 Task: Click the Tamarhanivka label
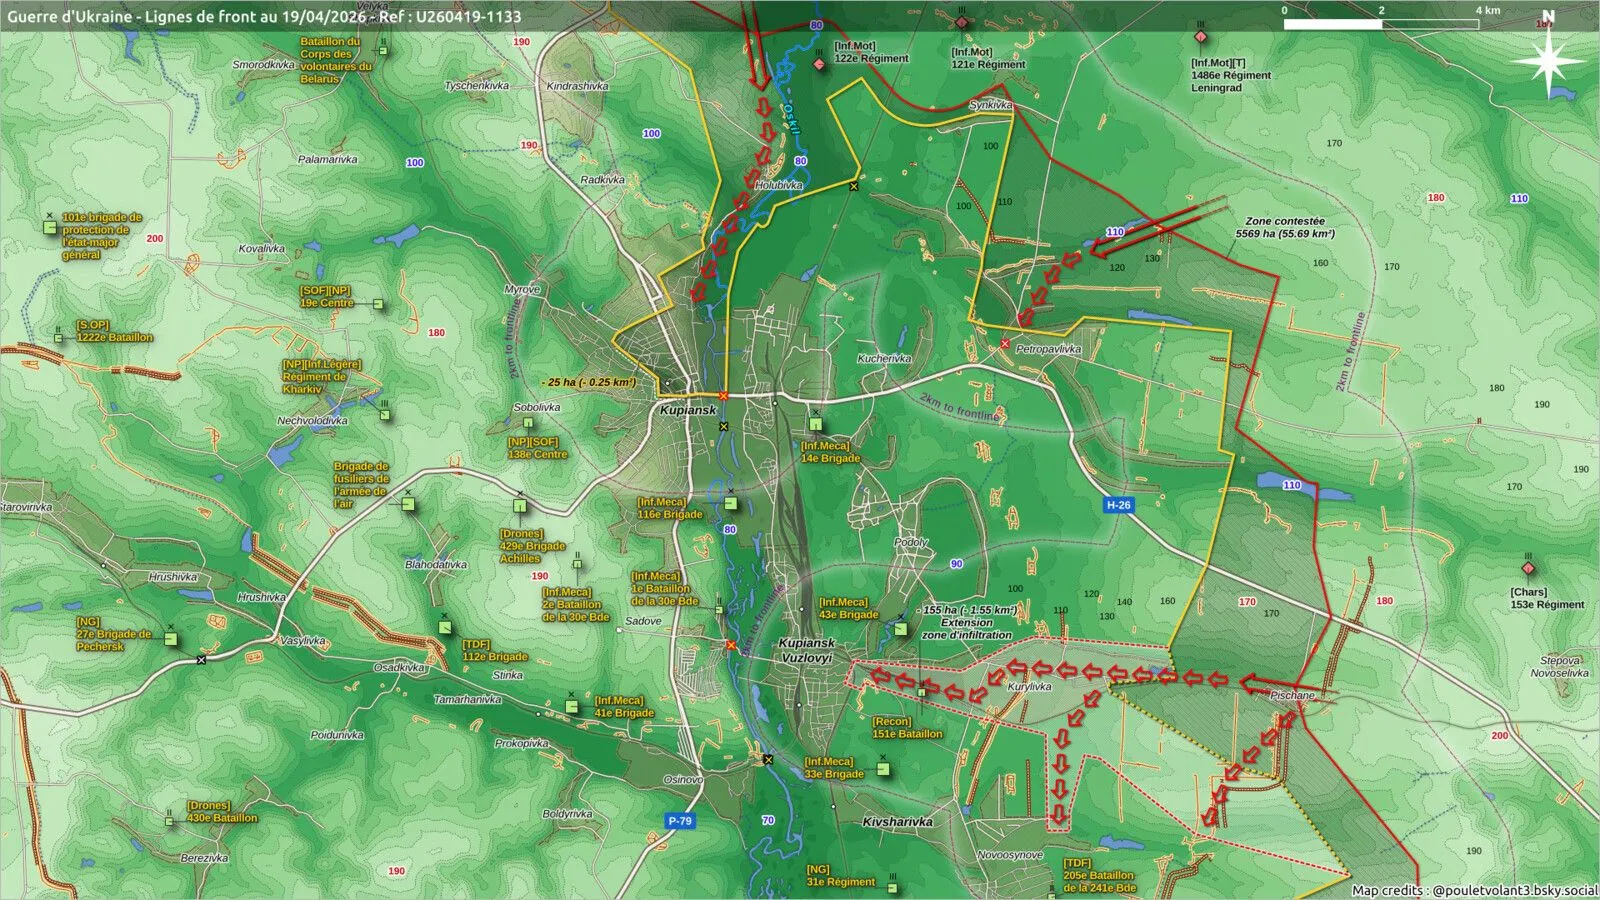tap(467, 700)
